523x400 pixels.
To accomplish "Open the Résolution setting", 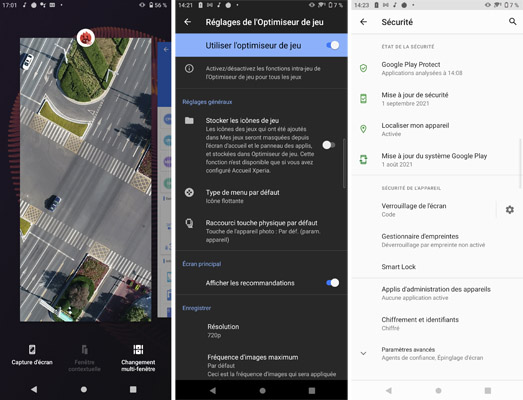I will click(262, 331).
